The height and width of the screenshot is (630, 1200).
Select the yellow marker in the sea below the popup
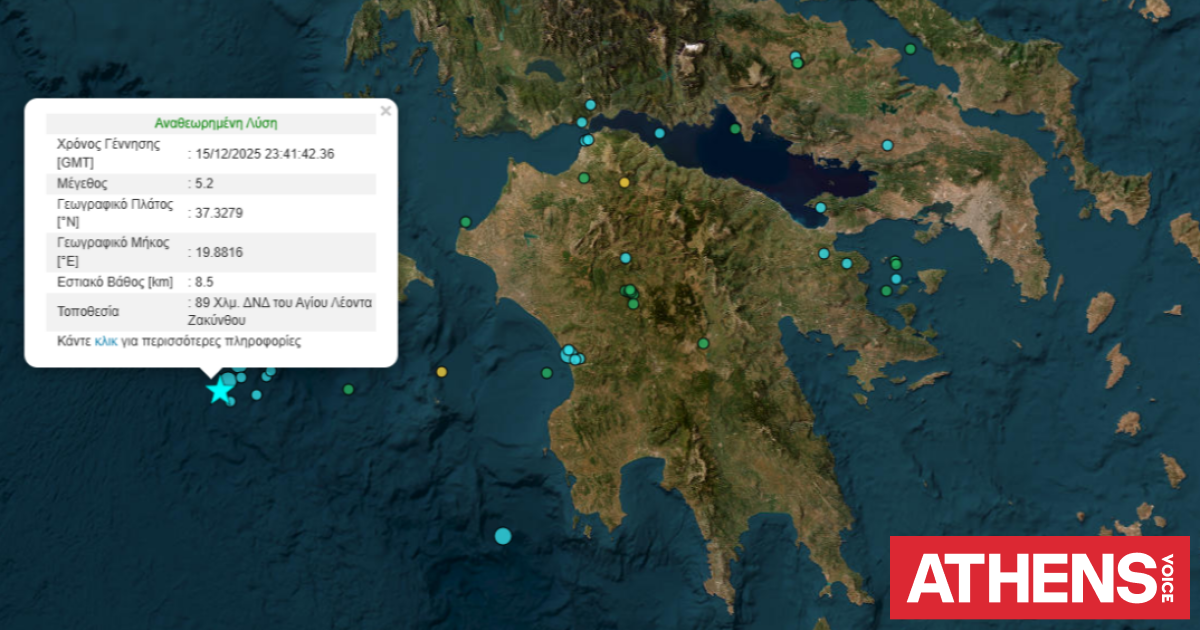[442, 372]
